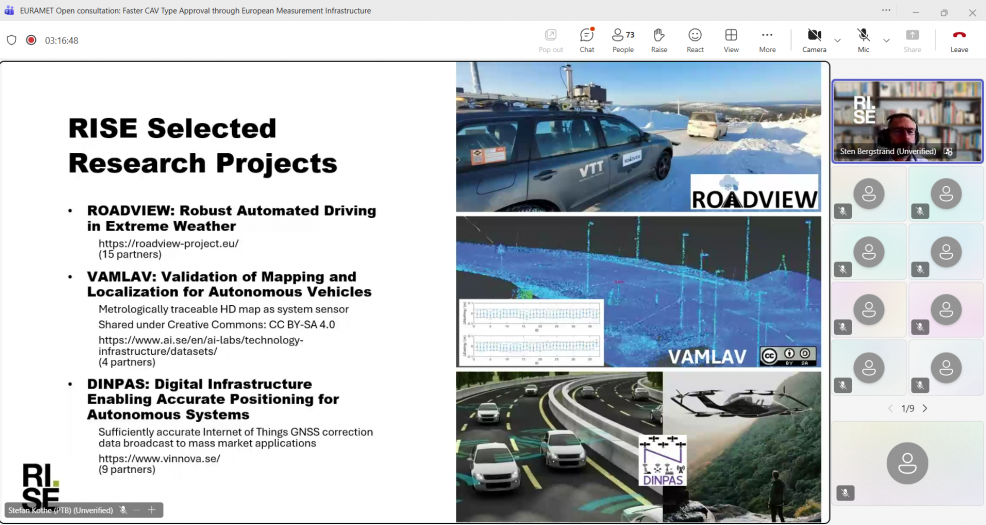Click the (9 partners) text

[126, 470]
